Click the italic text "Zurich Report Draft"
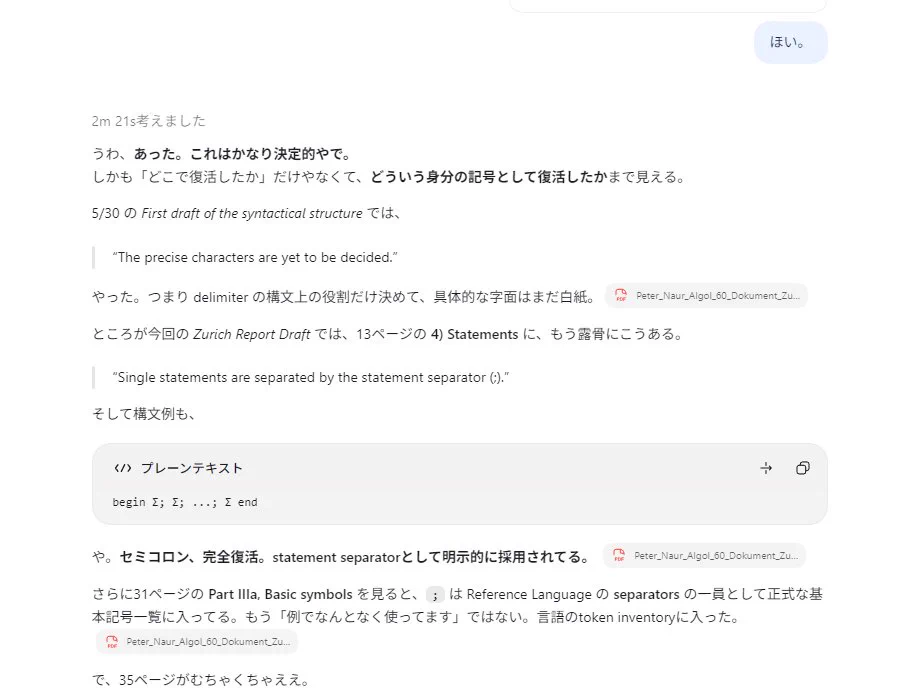 click(252, 334)
